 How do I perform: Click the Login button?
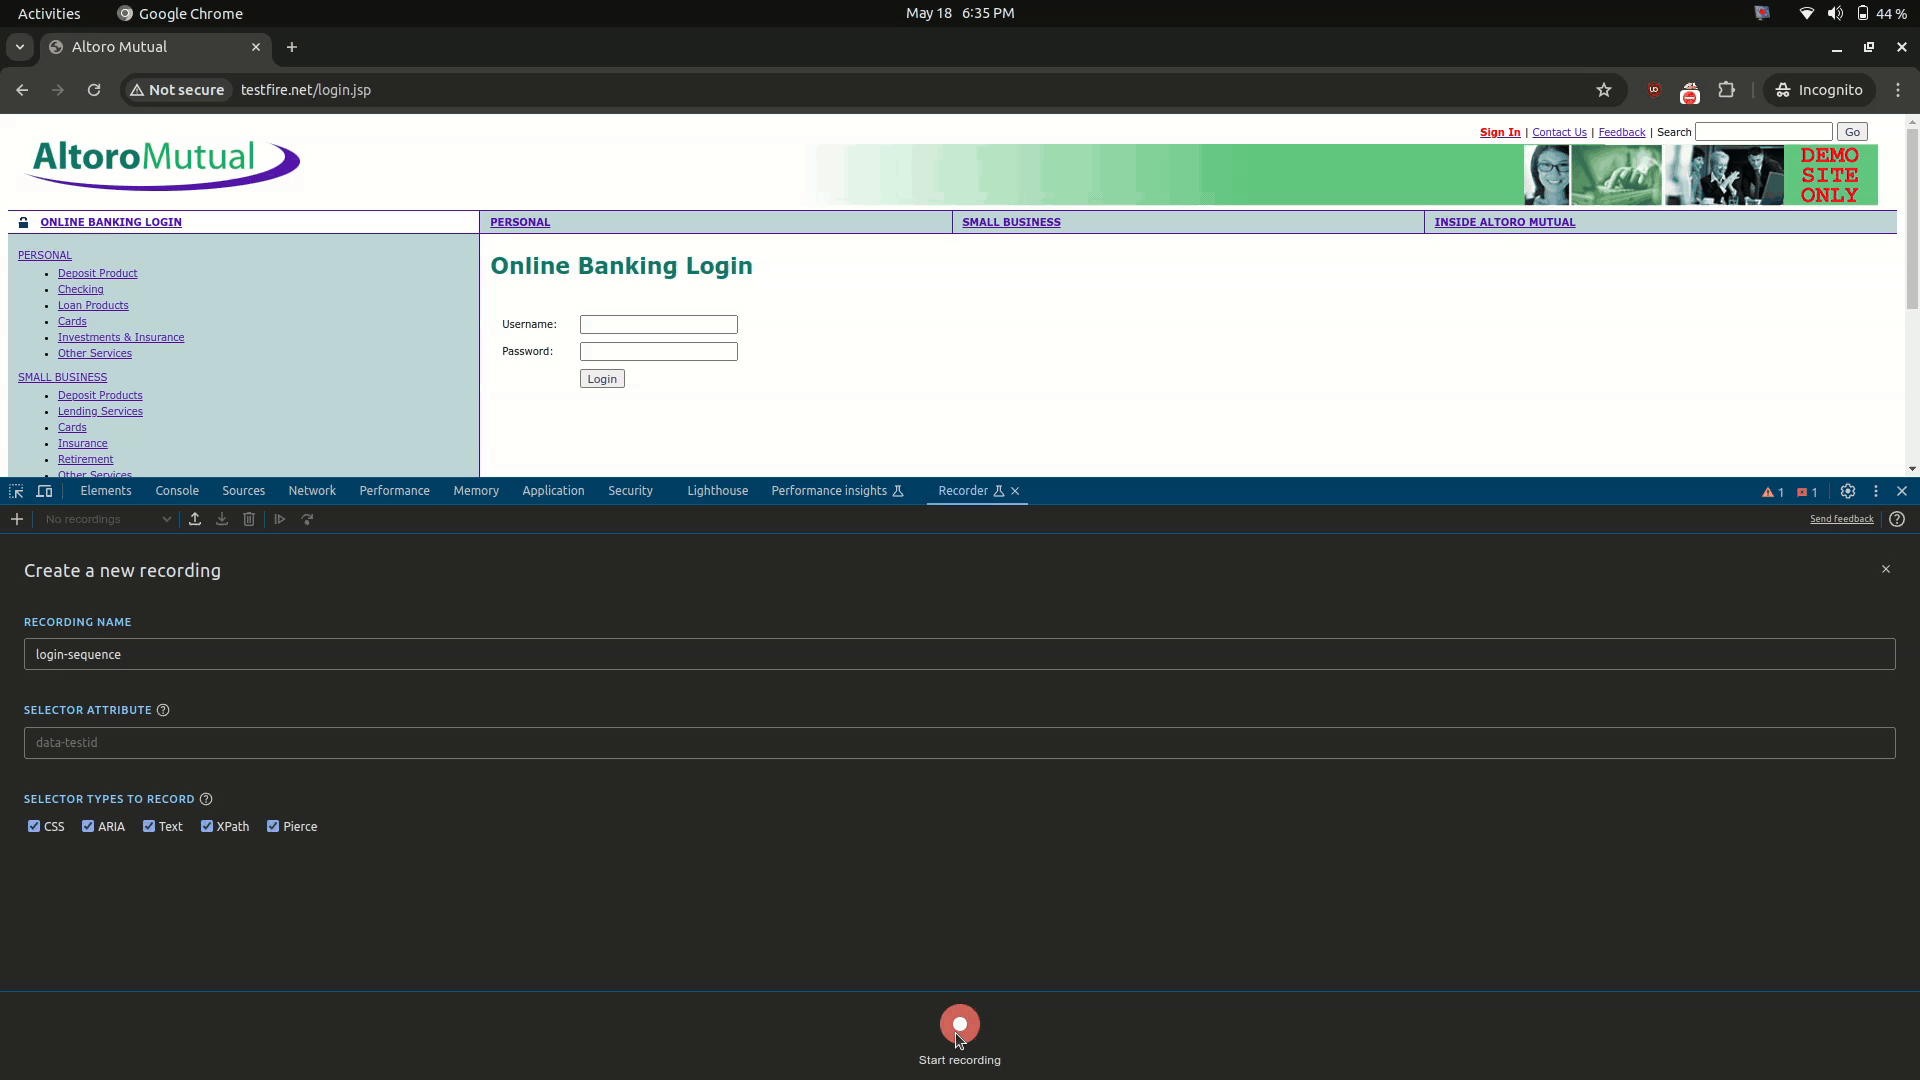pos(603,378)
